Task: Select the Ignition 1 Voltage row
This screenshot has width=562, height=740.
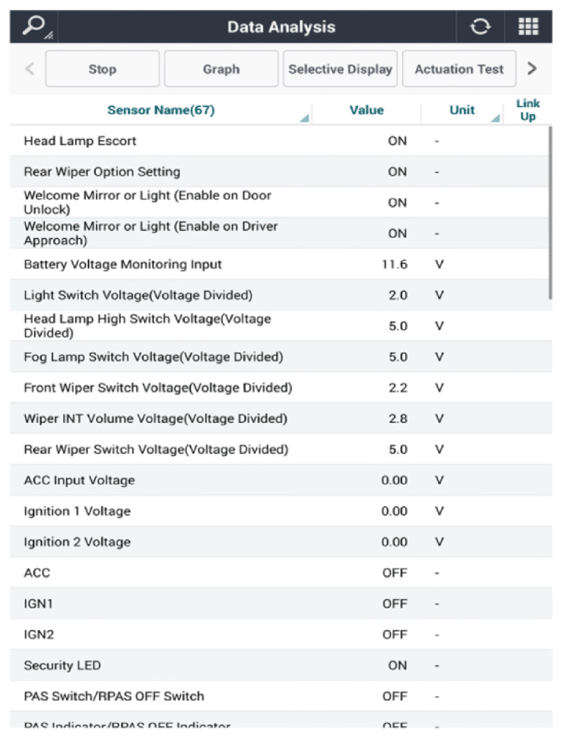Action: (x=281, y=511)
